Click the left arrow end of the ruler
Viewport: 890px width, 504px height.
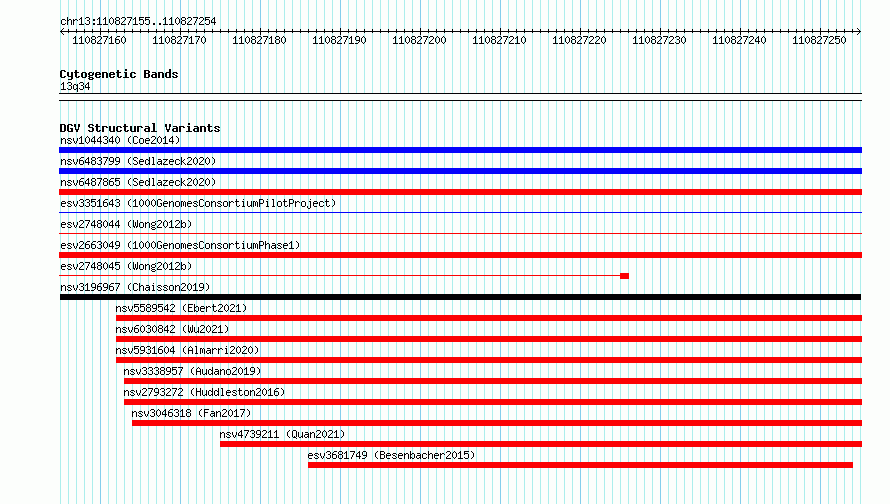click(x=62, y=31)
